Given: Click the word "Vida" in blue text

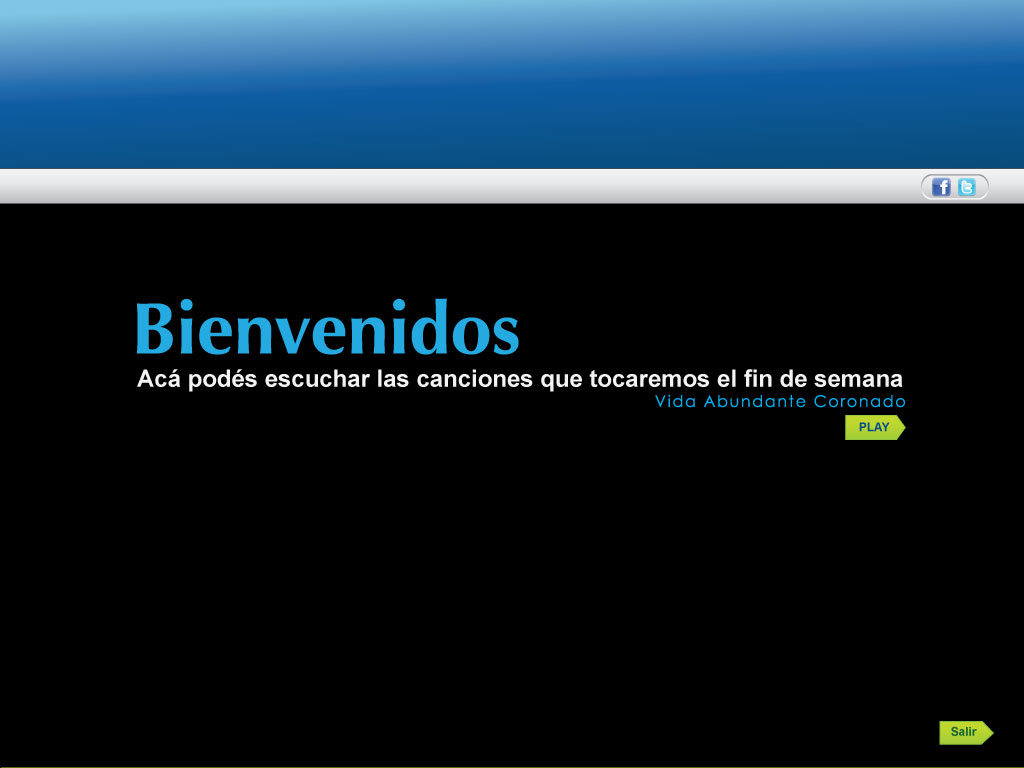Looking at the screenshot, I should 675,402.
